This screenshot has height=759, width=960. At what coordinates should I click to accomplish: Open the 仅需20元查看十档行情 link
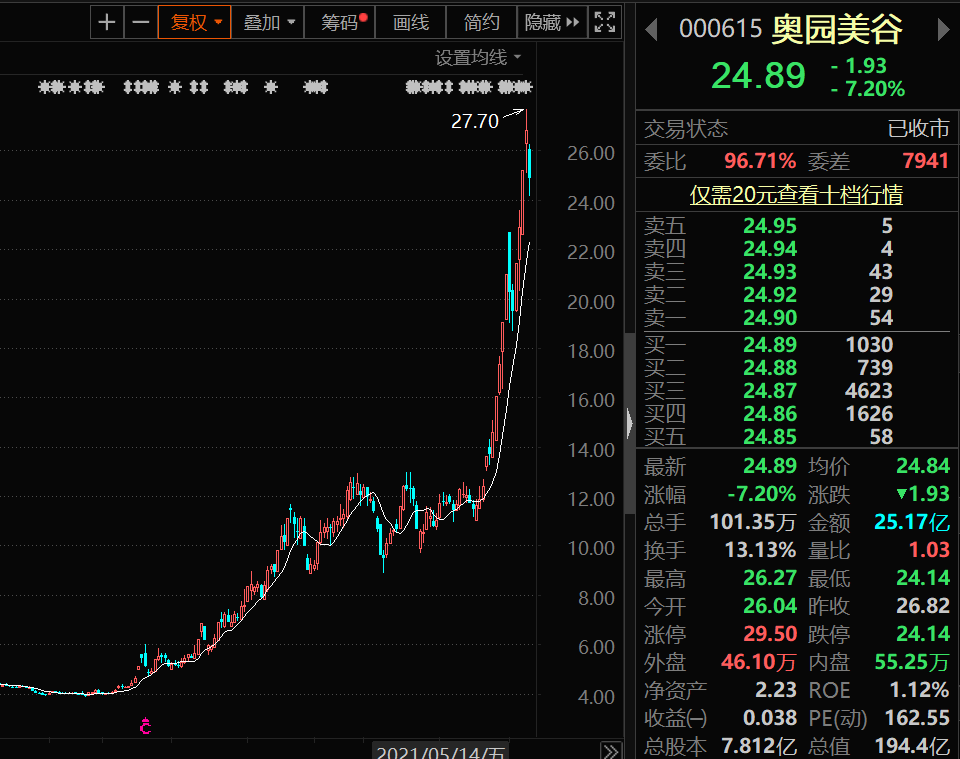796,195
